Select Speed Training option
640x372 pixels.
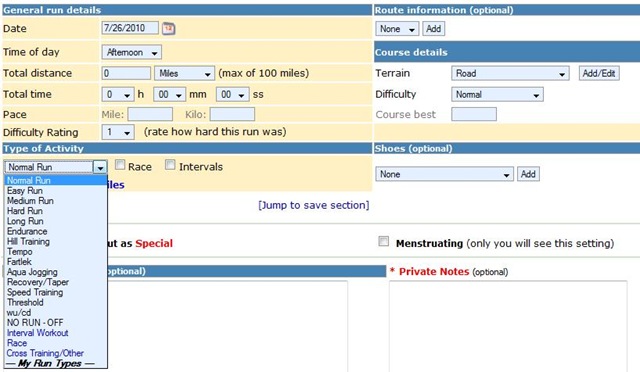[x=56, y=292]
